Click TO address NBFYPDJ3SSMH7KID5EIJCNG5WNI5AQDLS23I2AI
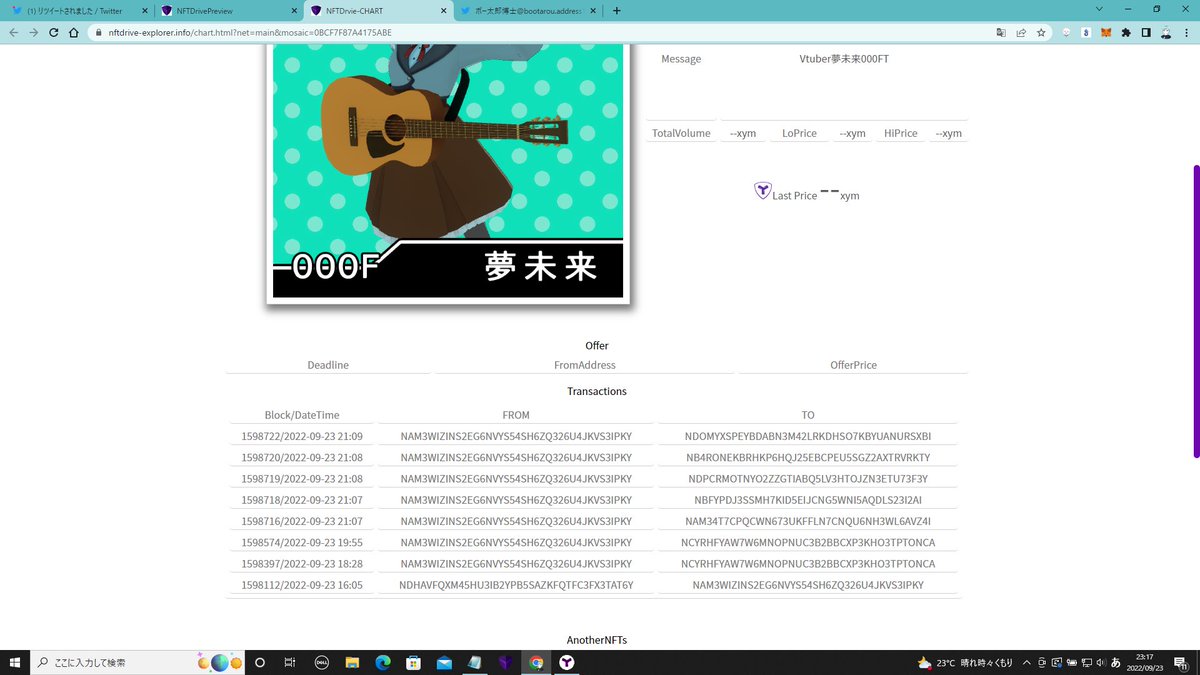 [x=808, y=500]
